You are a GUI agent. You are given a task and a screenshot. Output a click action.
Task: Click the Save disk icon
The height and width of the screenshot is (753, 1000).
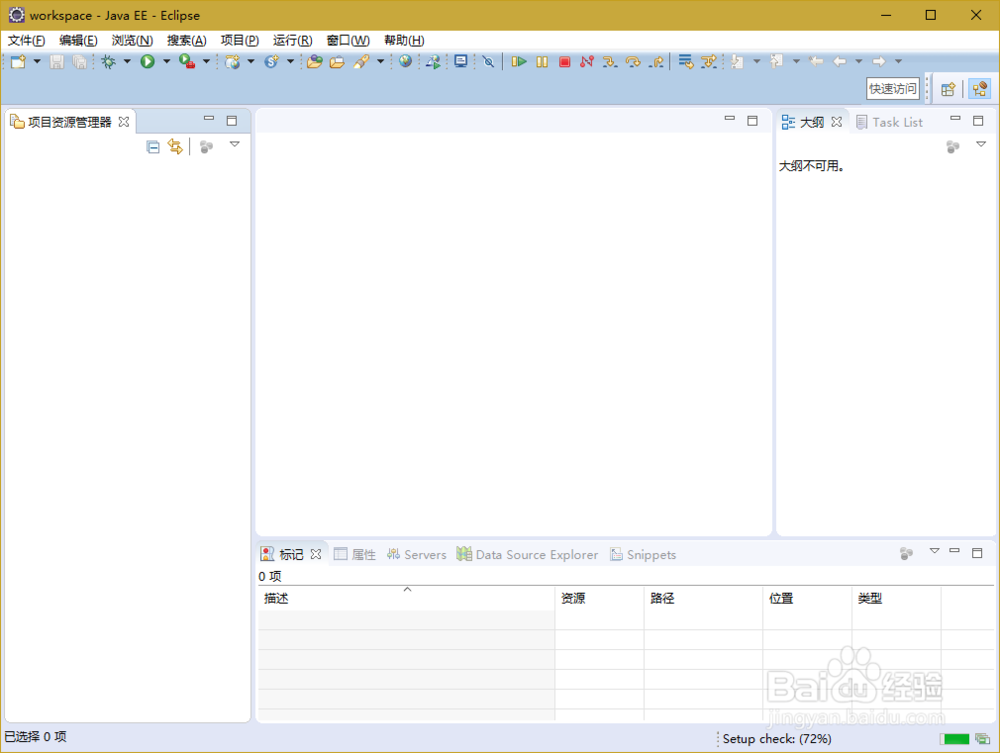click(57, 62)
